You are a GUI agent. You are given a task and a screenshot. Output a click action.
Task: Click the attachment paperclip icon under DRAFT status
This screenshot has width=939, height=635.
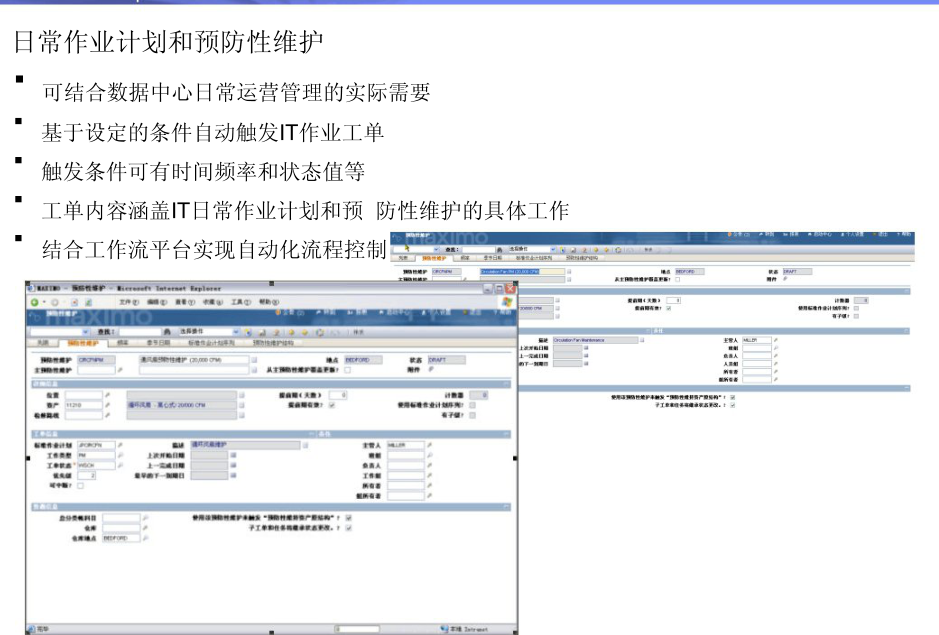tap(431, 369)
